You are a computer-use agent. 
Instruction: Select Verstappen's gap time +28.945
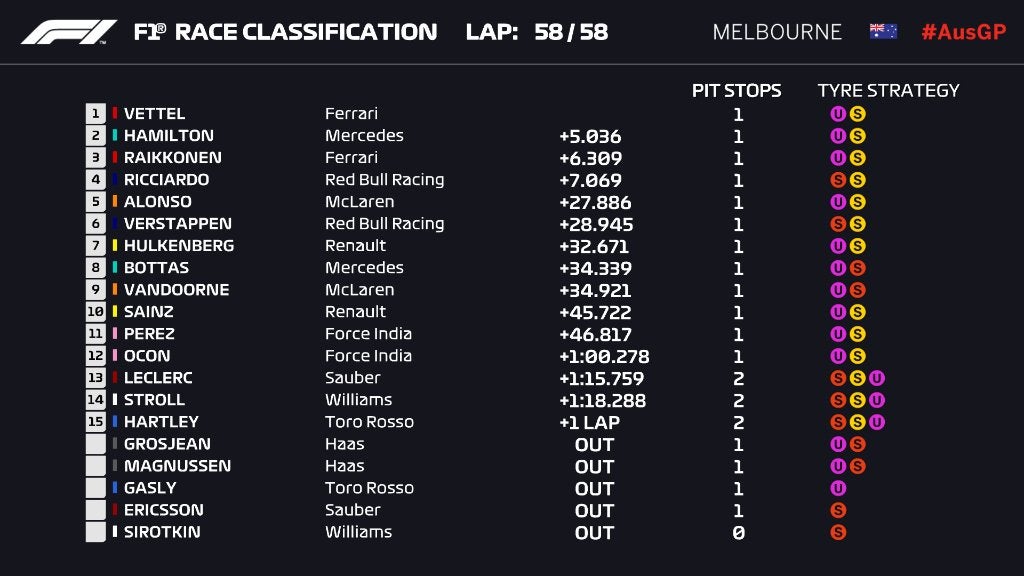pyautogui.click(x=596, y=224)
